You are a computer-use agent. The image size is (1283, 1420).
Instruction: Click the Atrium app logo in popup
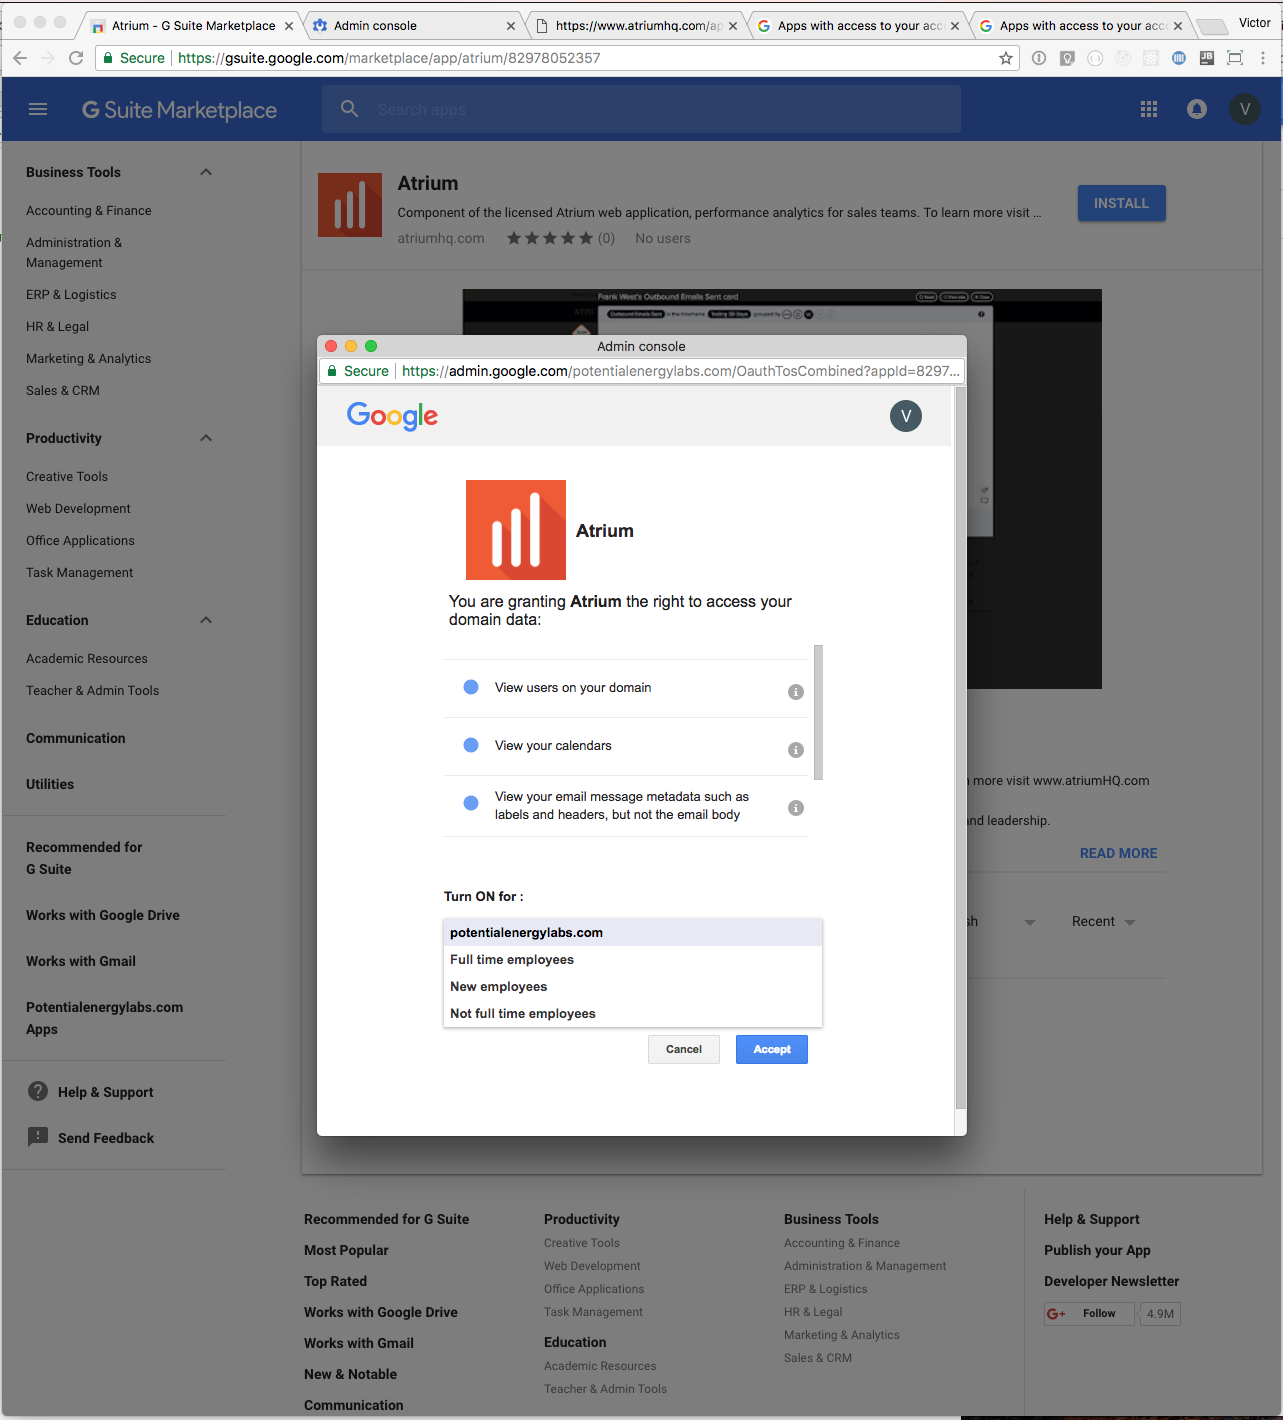(516, 530)
